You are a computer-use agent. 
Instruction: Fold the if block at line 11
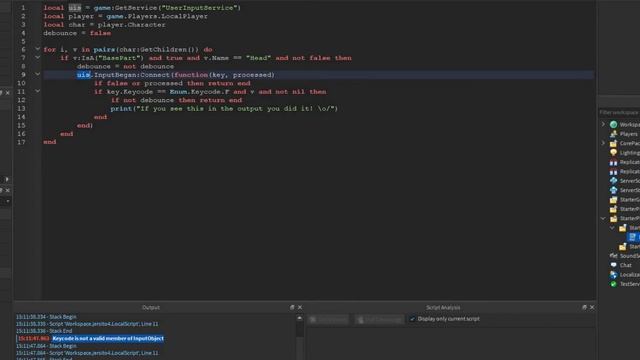(38, 91)
